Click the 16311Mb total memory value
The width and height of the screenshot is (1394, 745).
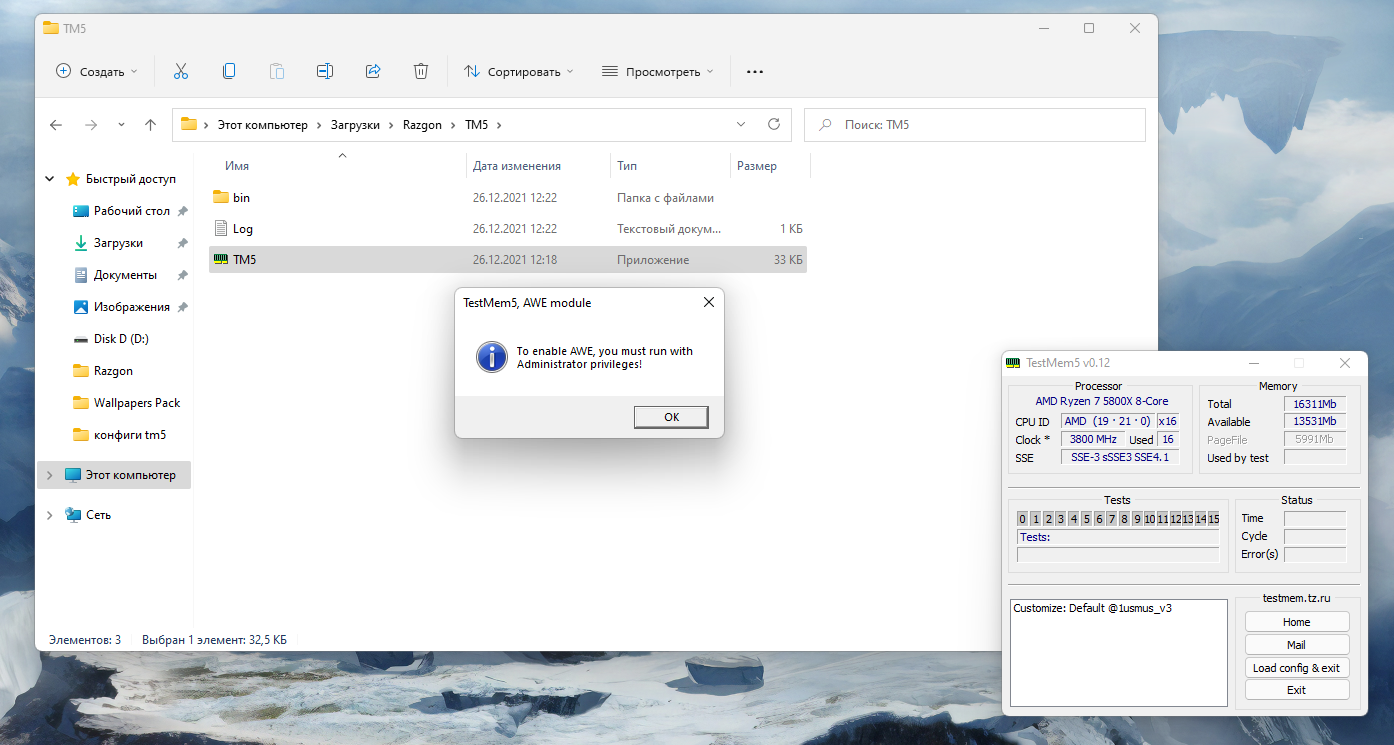[x=1314, y=403]
